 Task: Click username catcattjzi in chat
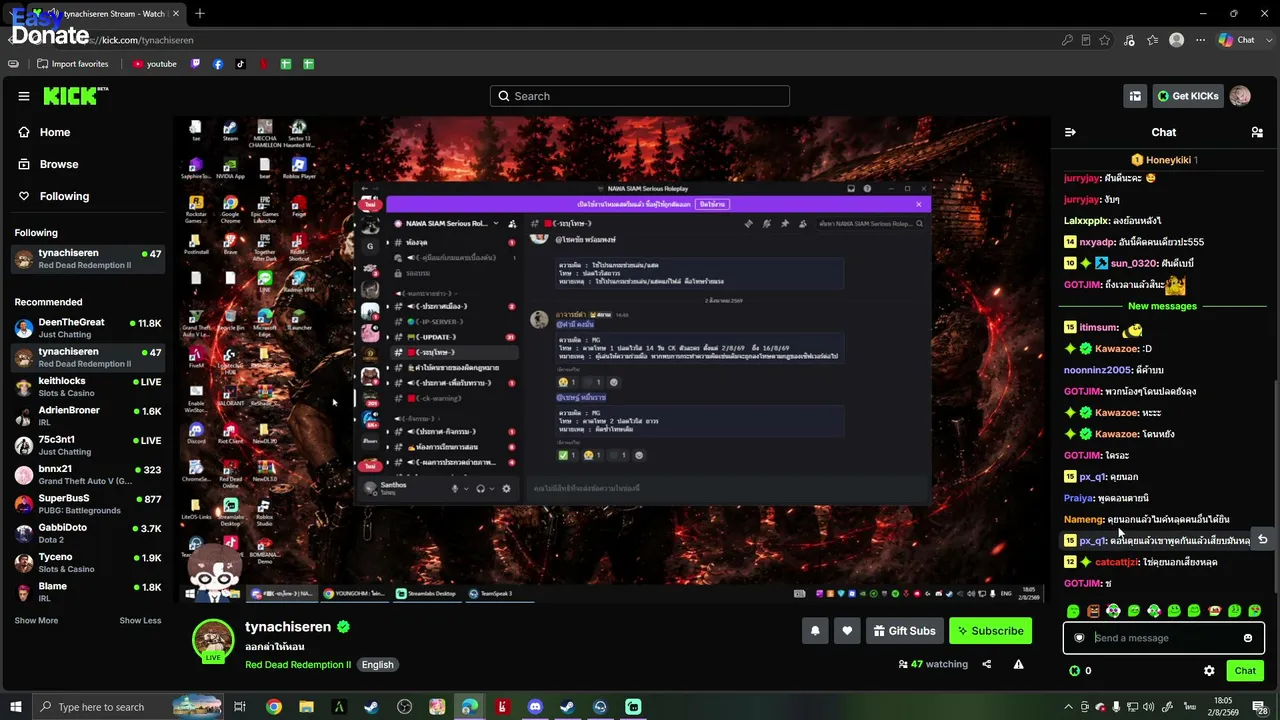point(1117,562)
